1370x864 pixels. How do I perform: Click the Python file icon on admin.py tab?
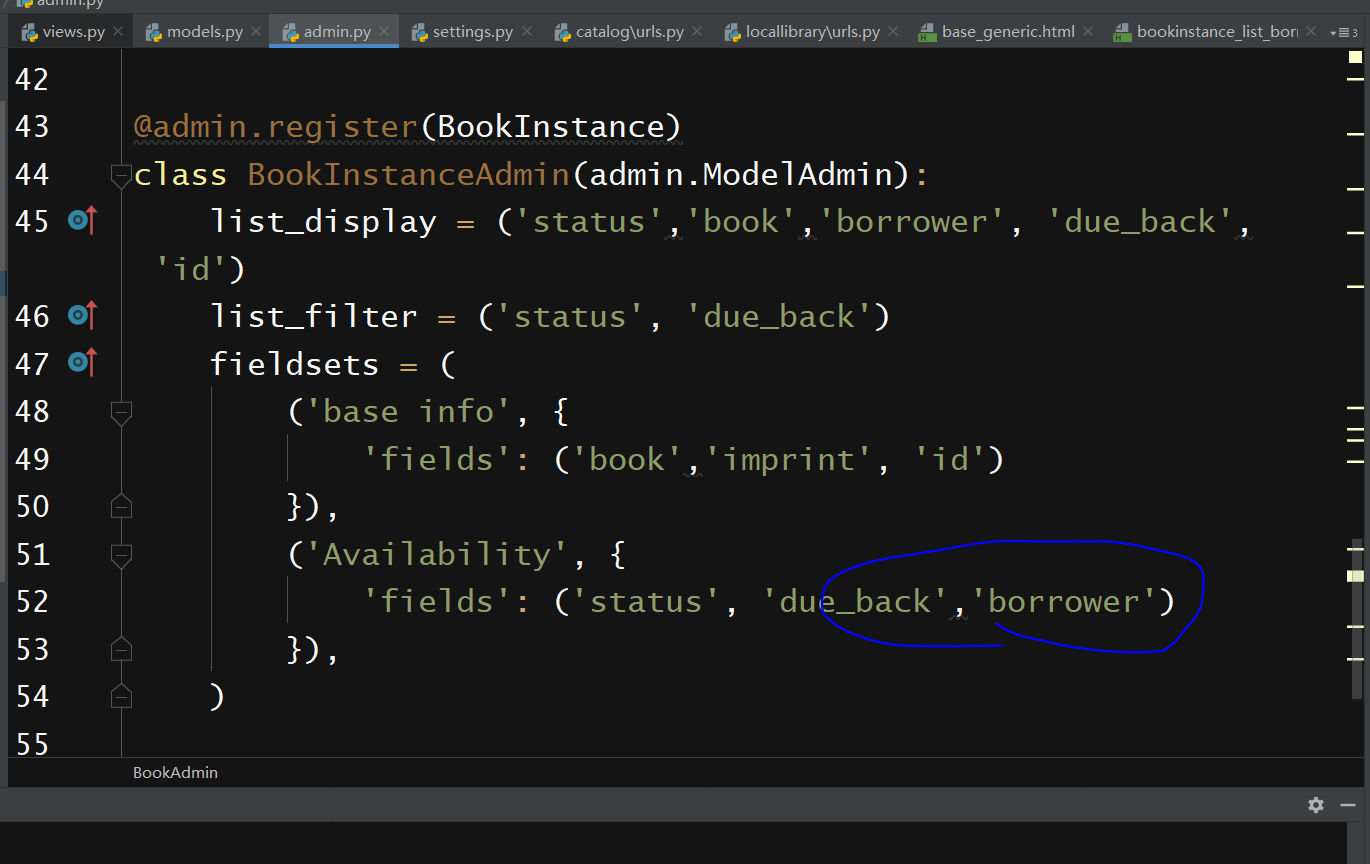pyautogui.click(x=291, y=32)
